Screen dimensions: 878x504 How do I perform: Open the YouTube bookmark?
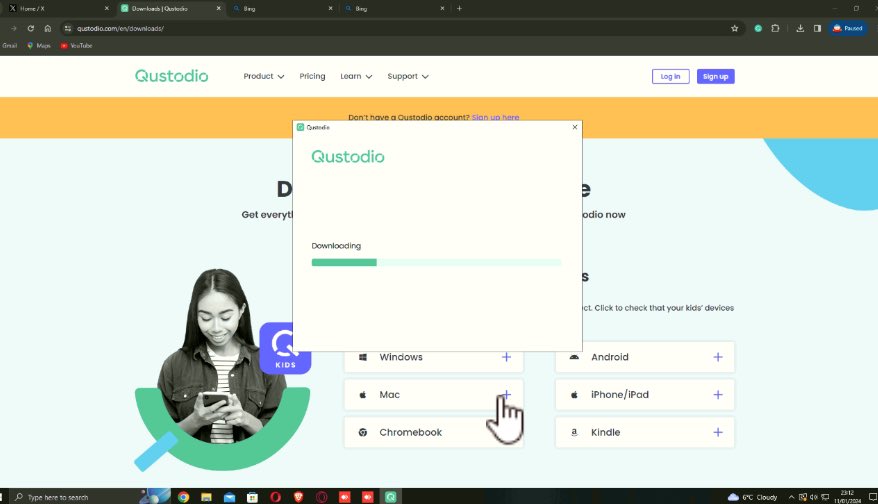click(76, 45)
